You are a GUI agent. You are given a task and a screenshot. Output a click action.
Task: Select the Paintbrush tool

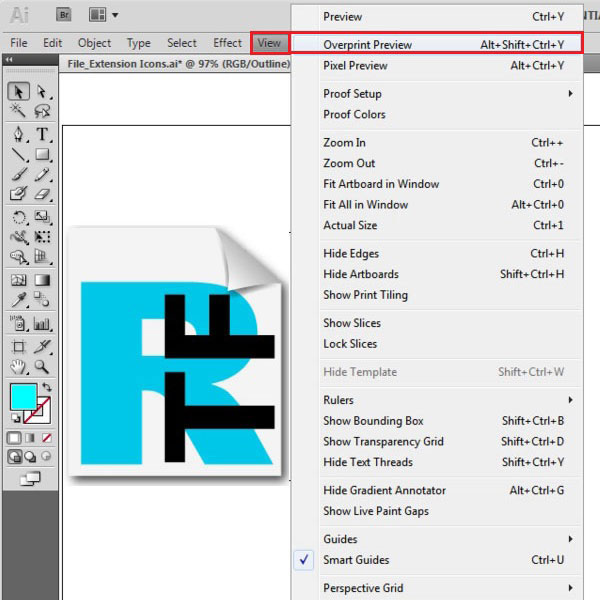[x=18, y=174]
